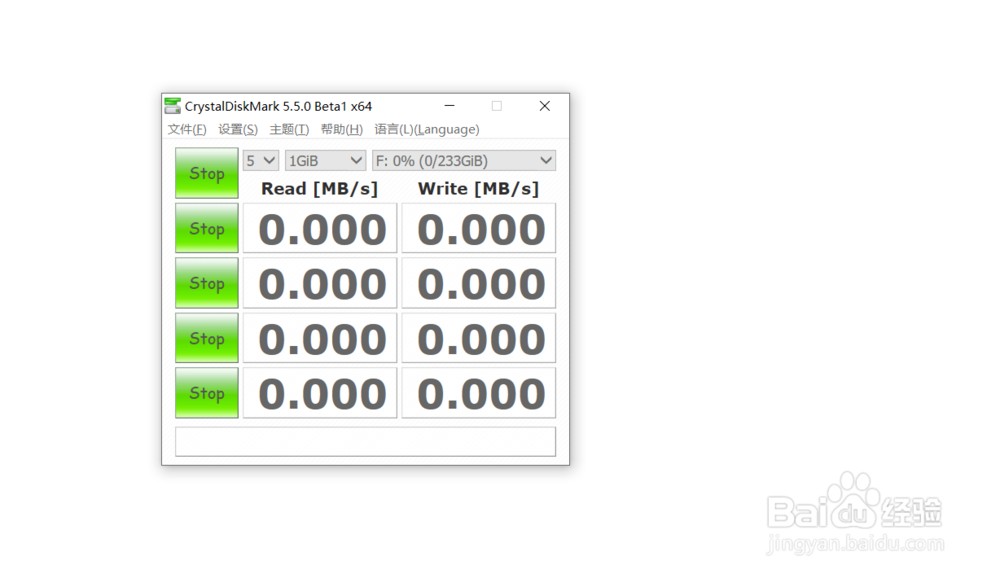Open the 帮助(H) menu
Viewport: 1000px width, 578px height.
[341, 130]
